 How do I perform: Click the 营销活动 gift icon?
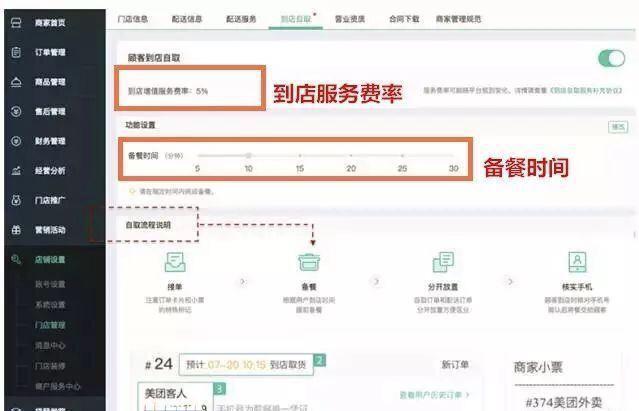pos(16,230)
